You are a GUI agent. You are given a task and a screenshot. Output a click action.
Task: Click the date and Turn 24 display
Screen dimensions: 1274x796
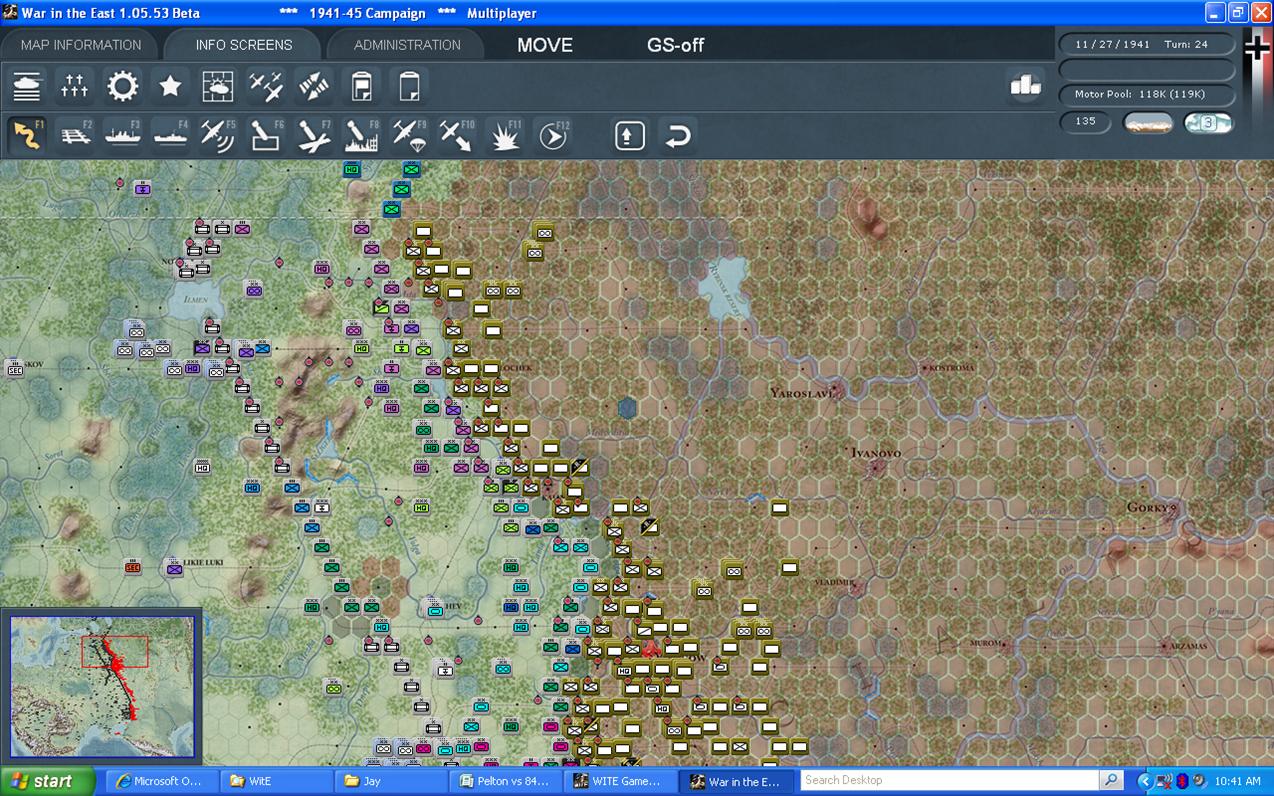coord(1146,44)
